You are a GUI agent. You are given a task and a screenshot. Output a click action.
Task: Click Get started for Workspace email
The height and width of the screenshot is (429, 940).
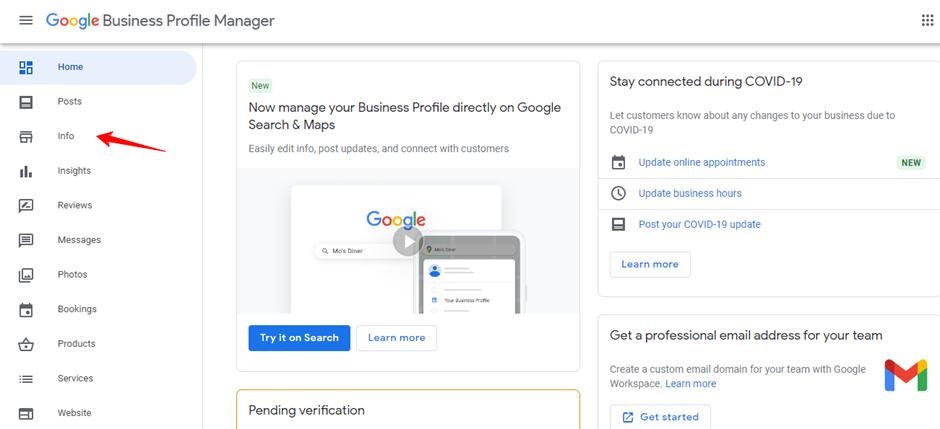pyautogui.click(x=660, y=417)
